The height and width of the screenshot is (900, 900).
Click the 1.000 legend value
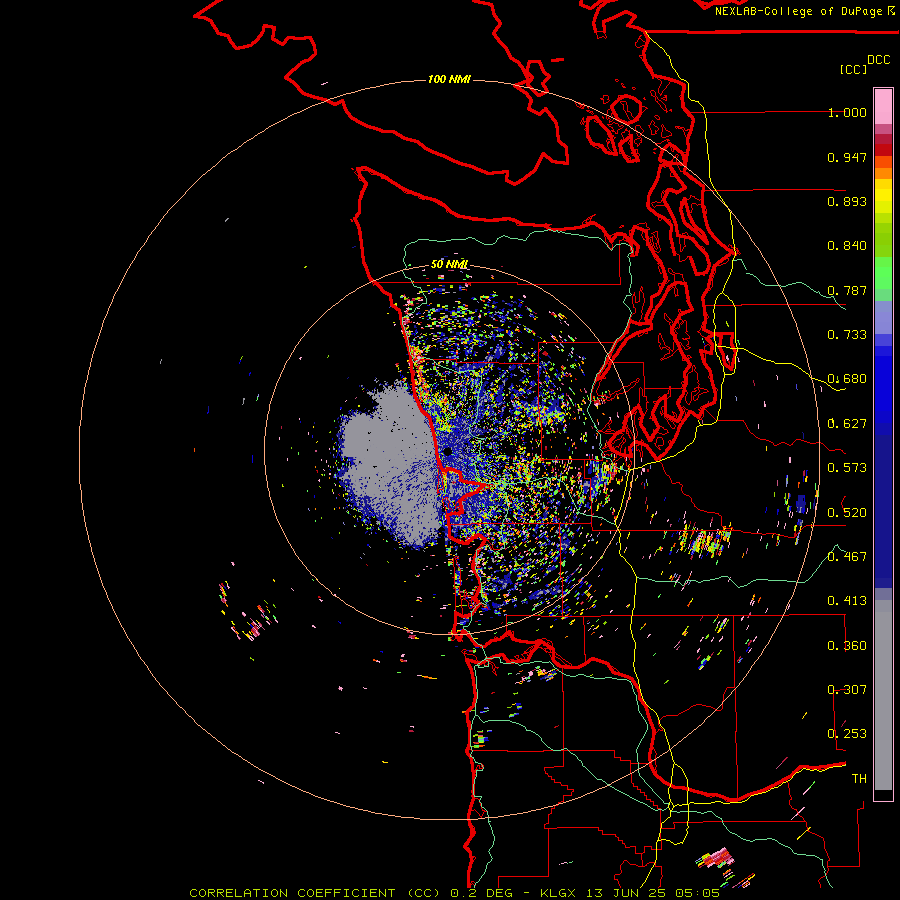coord(847,112)
